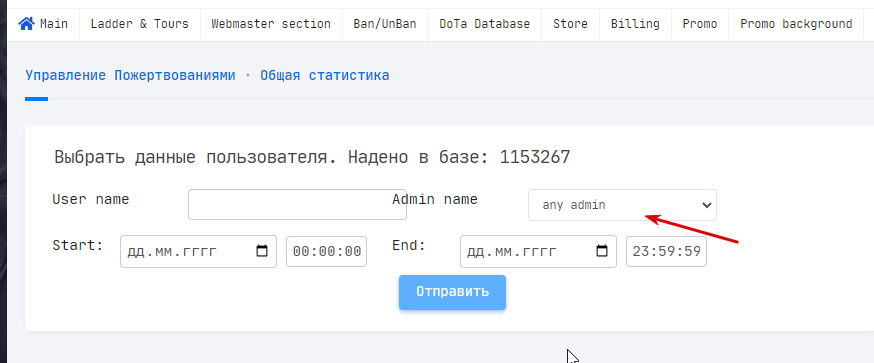Select DoTa Database in navigation
The height and width of the screenshot is (363, 874).
[x=484, y=24]
